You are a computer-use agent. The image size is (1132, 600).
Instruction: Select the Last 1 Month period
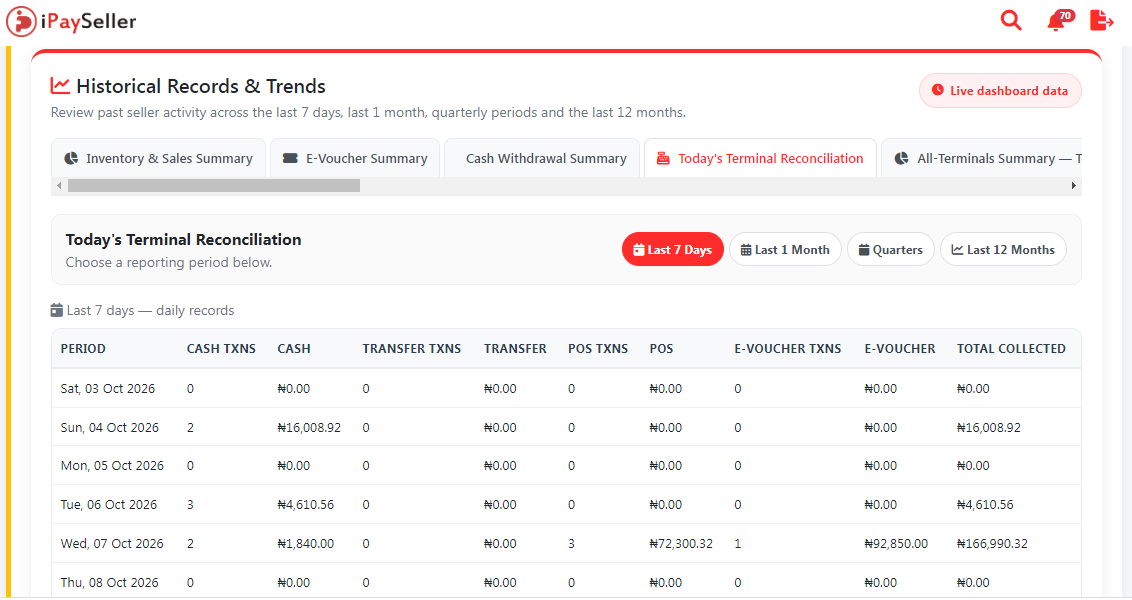pos(785,249)
